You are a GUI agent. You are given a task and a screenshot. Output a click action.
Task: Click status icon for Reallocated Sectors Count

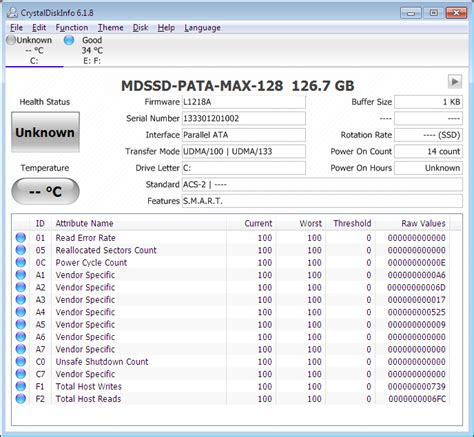pos(21,250)
